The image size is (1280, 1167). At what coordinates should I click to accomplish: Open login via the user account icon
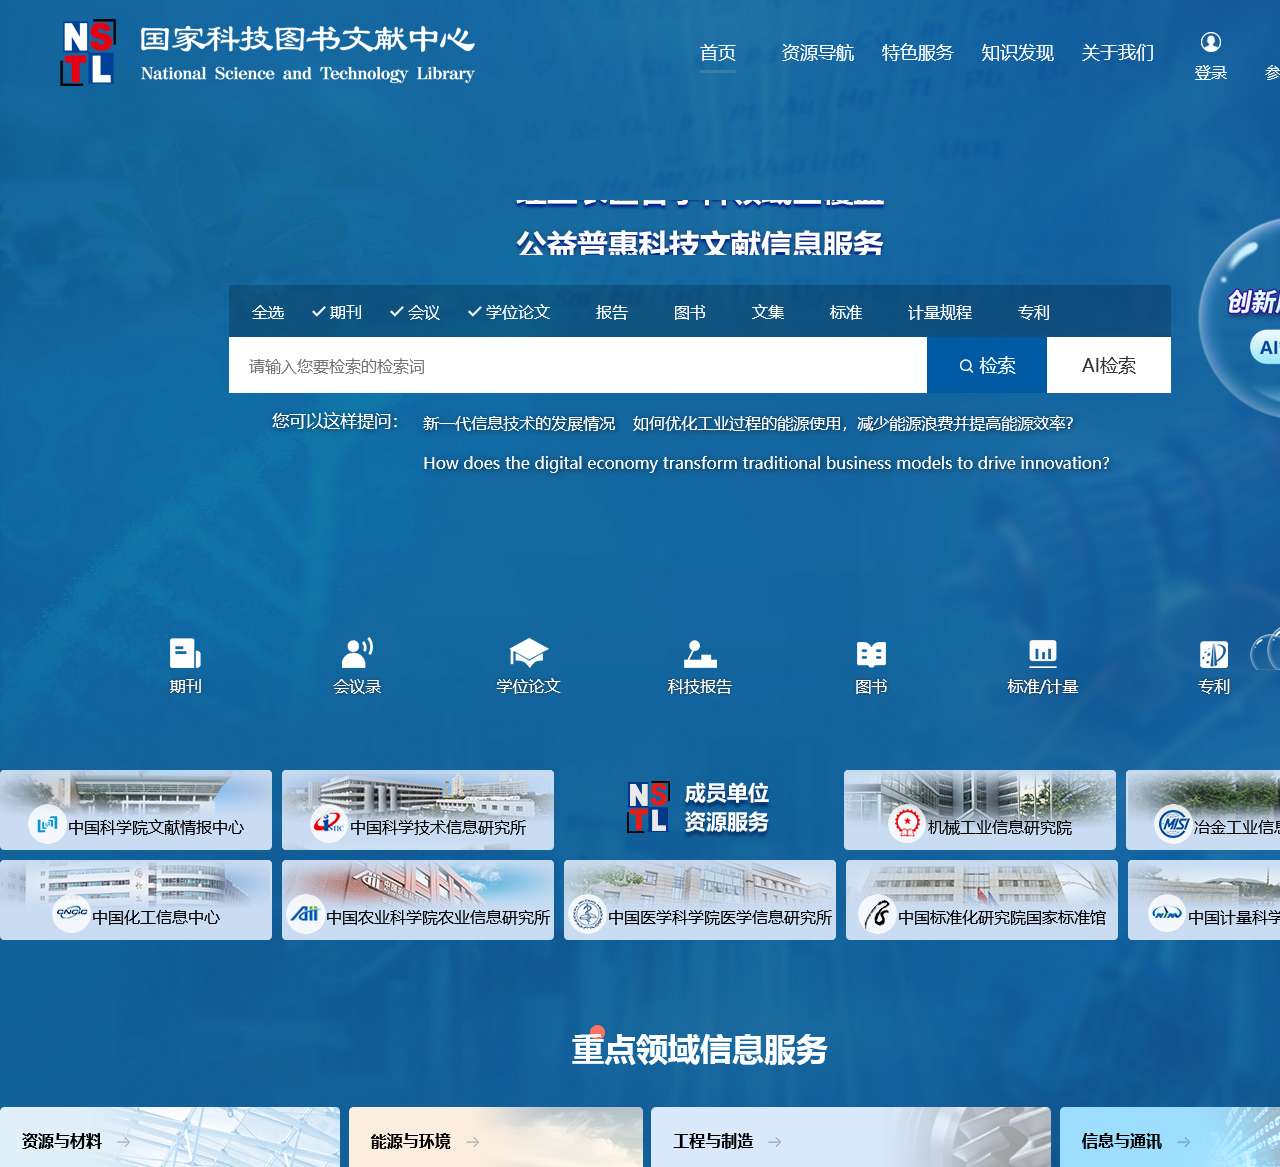(x=1211, y=42)
